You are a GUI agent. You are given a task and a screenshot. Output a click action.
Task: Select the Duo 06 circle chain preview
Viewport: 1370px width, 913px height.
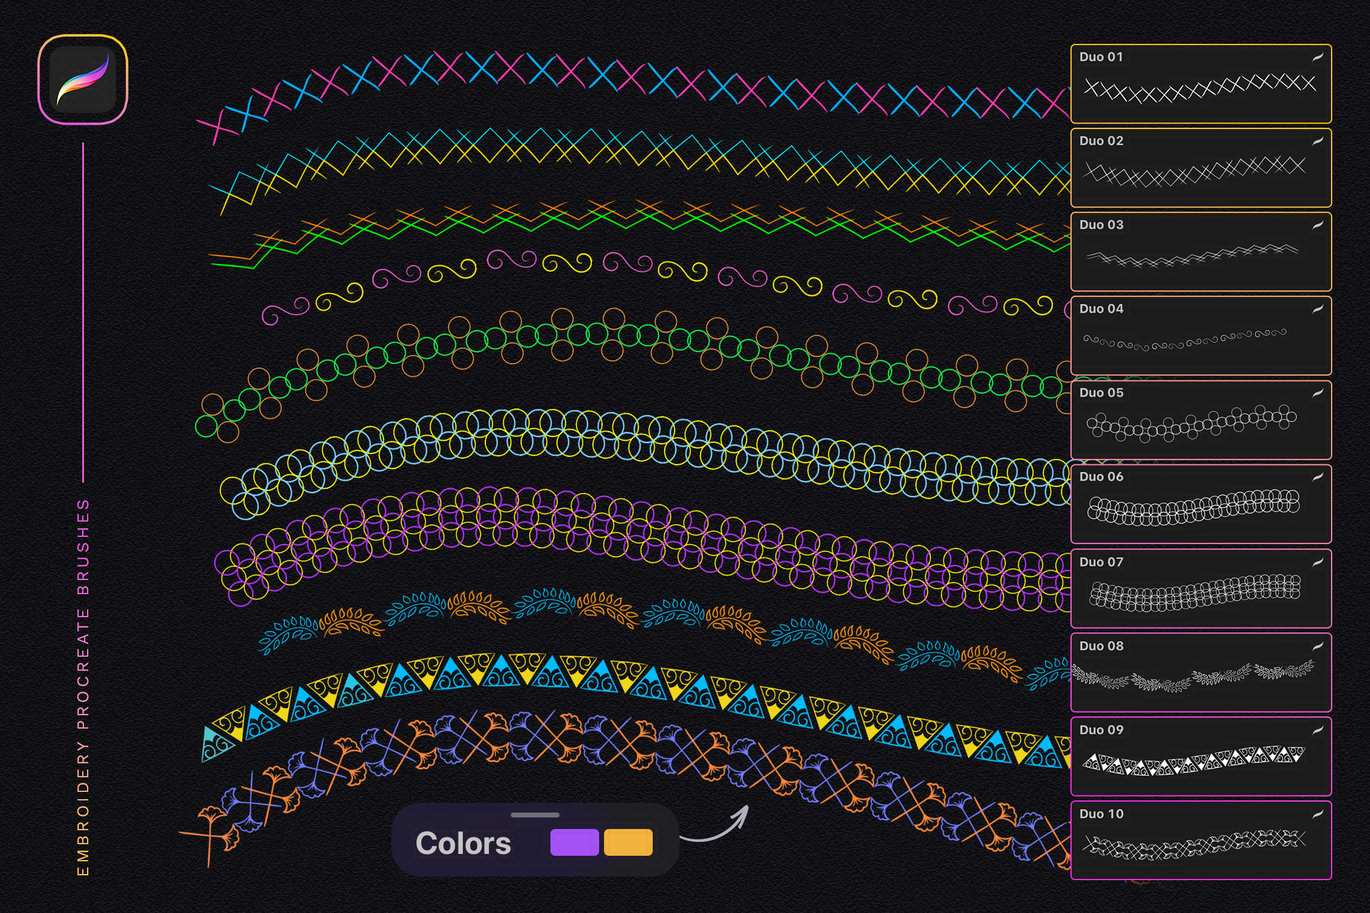(1193, 508)
